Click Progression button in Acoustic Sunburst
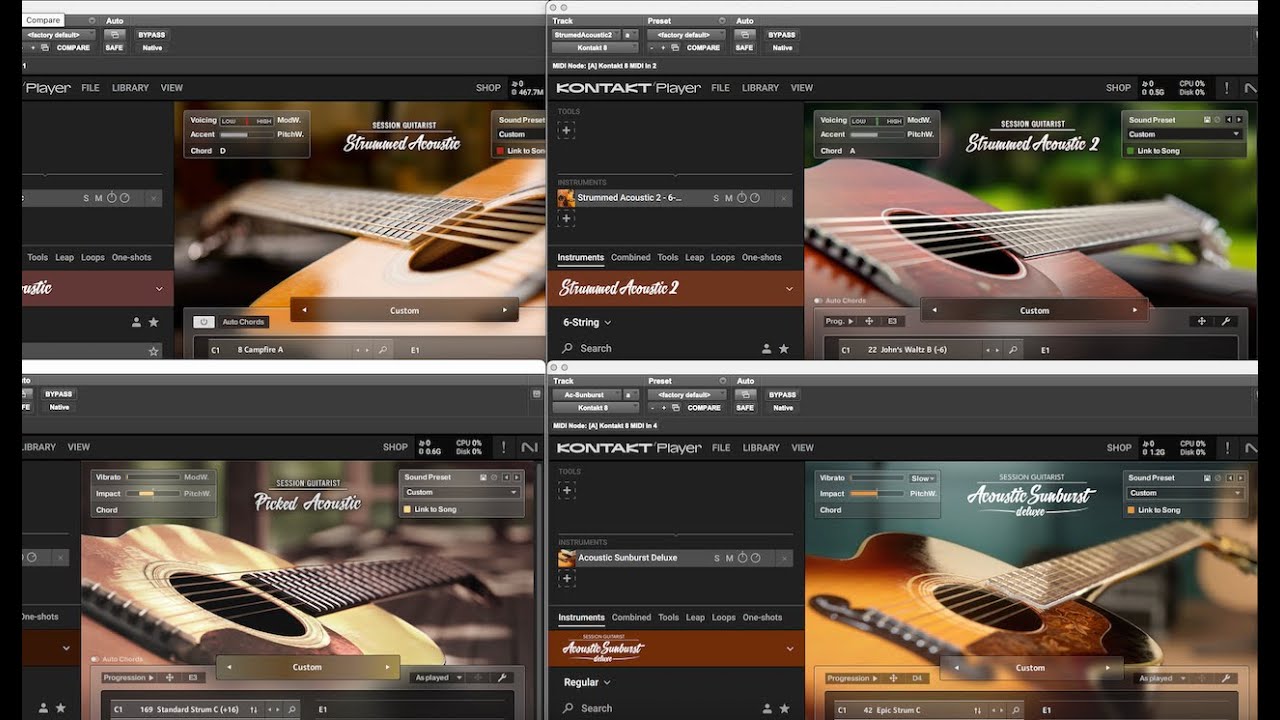Viewport: 1280px width, 720px height. [848, 678]
